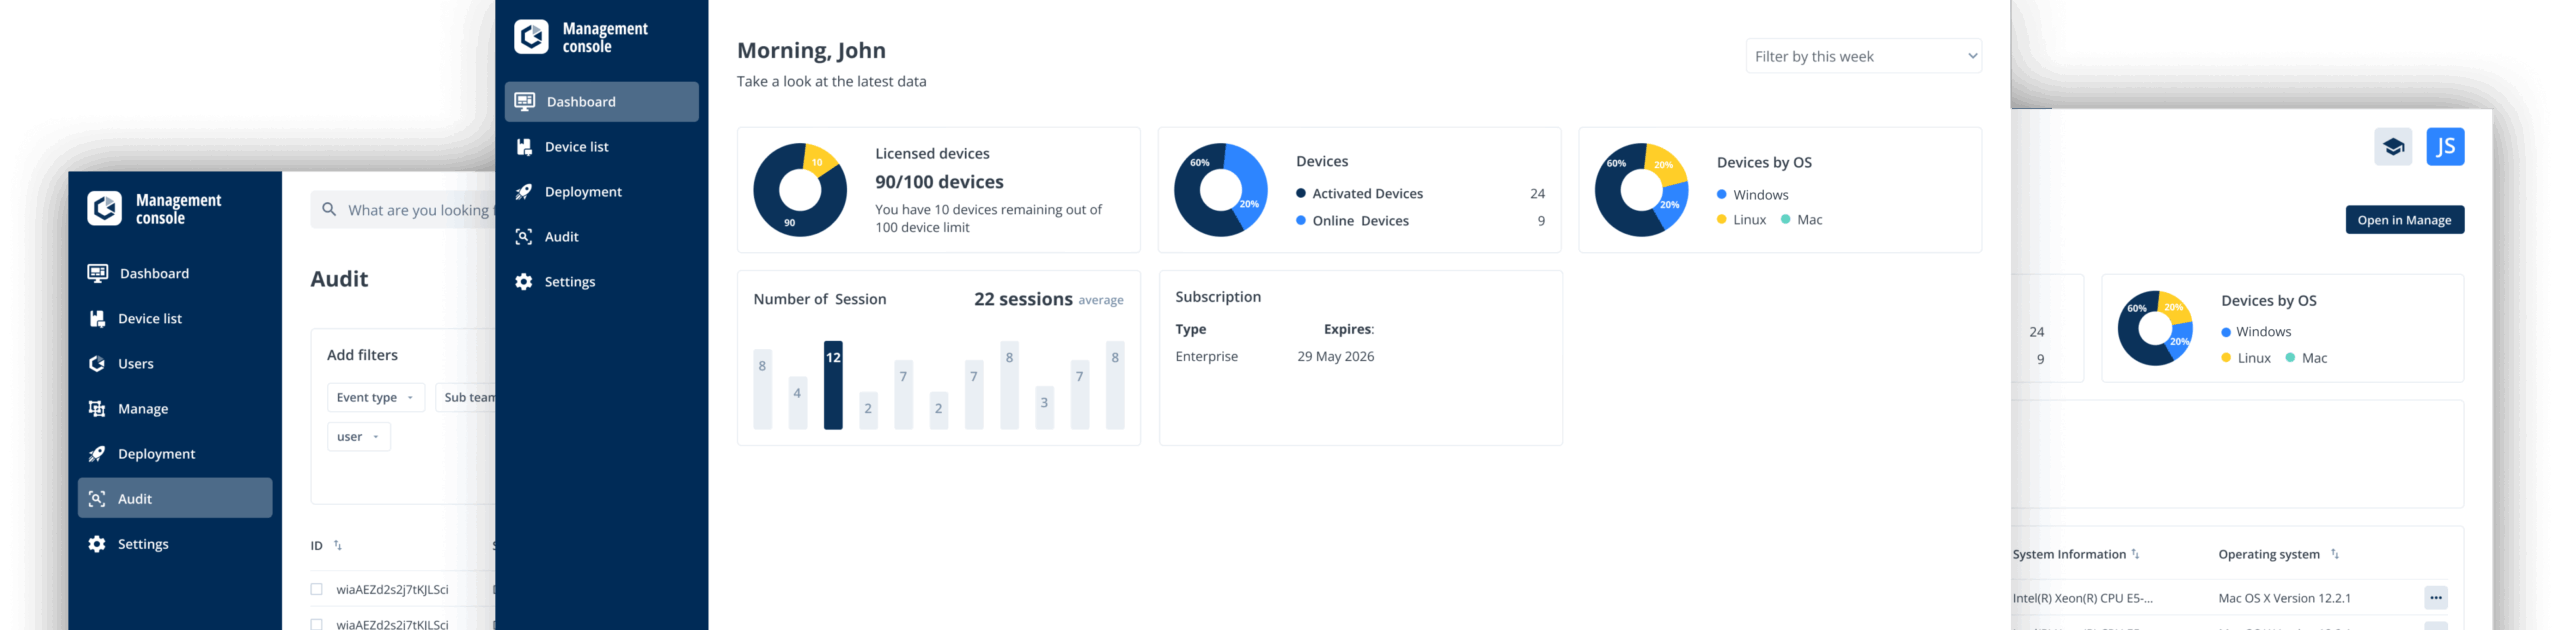Go to Device list in center sidebar
This screenshot has height=630, width=2560.
576,147
